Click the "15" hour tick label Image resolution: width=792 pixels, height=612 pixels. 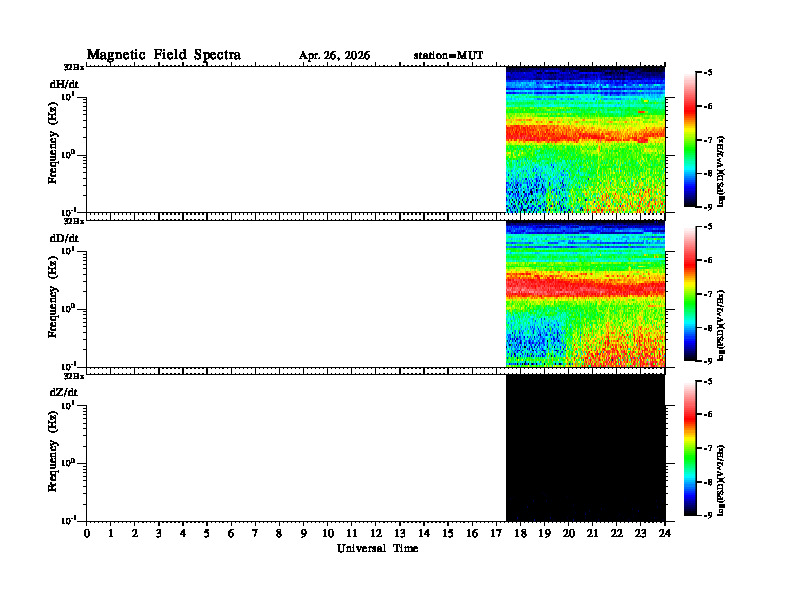pos(448,533)
